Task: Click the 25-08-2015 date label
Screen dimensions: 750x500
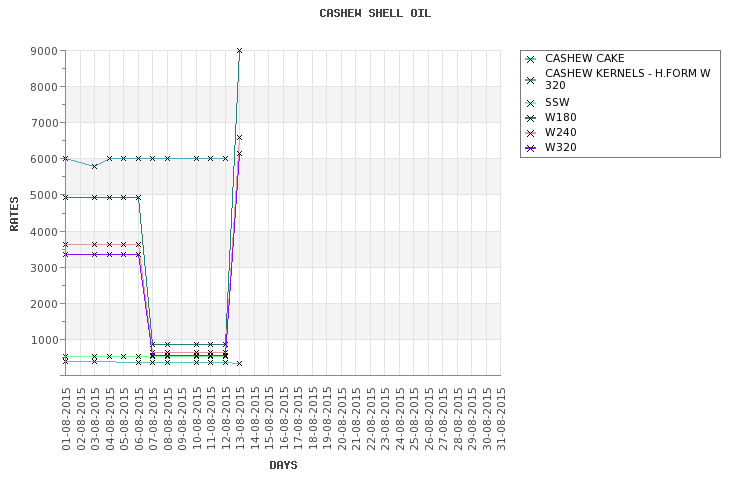Action: pos(414,419)
